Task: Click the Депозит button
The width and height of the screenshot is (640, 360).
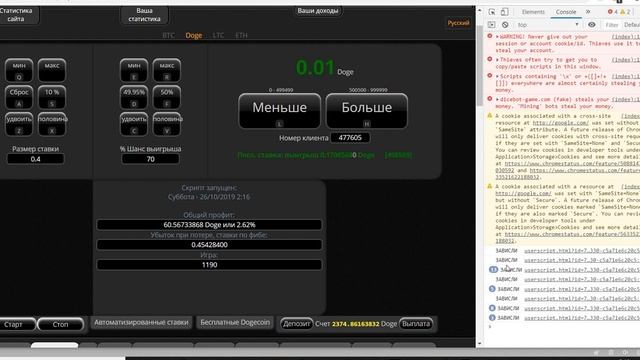Action: click(296, 324)
